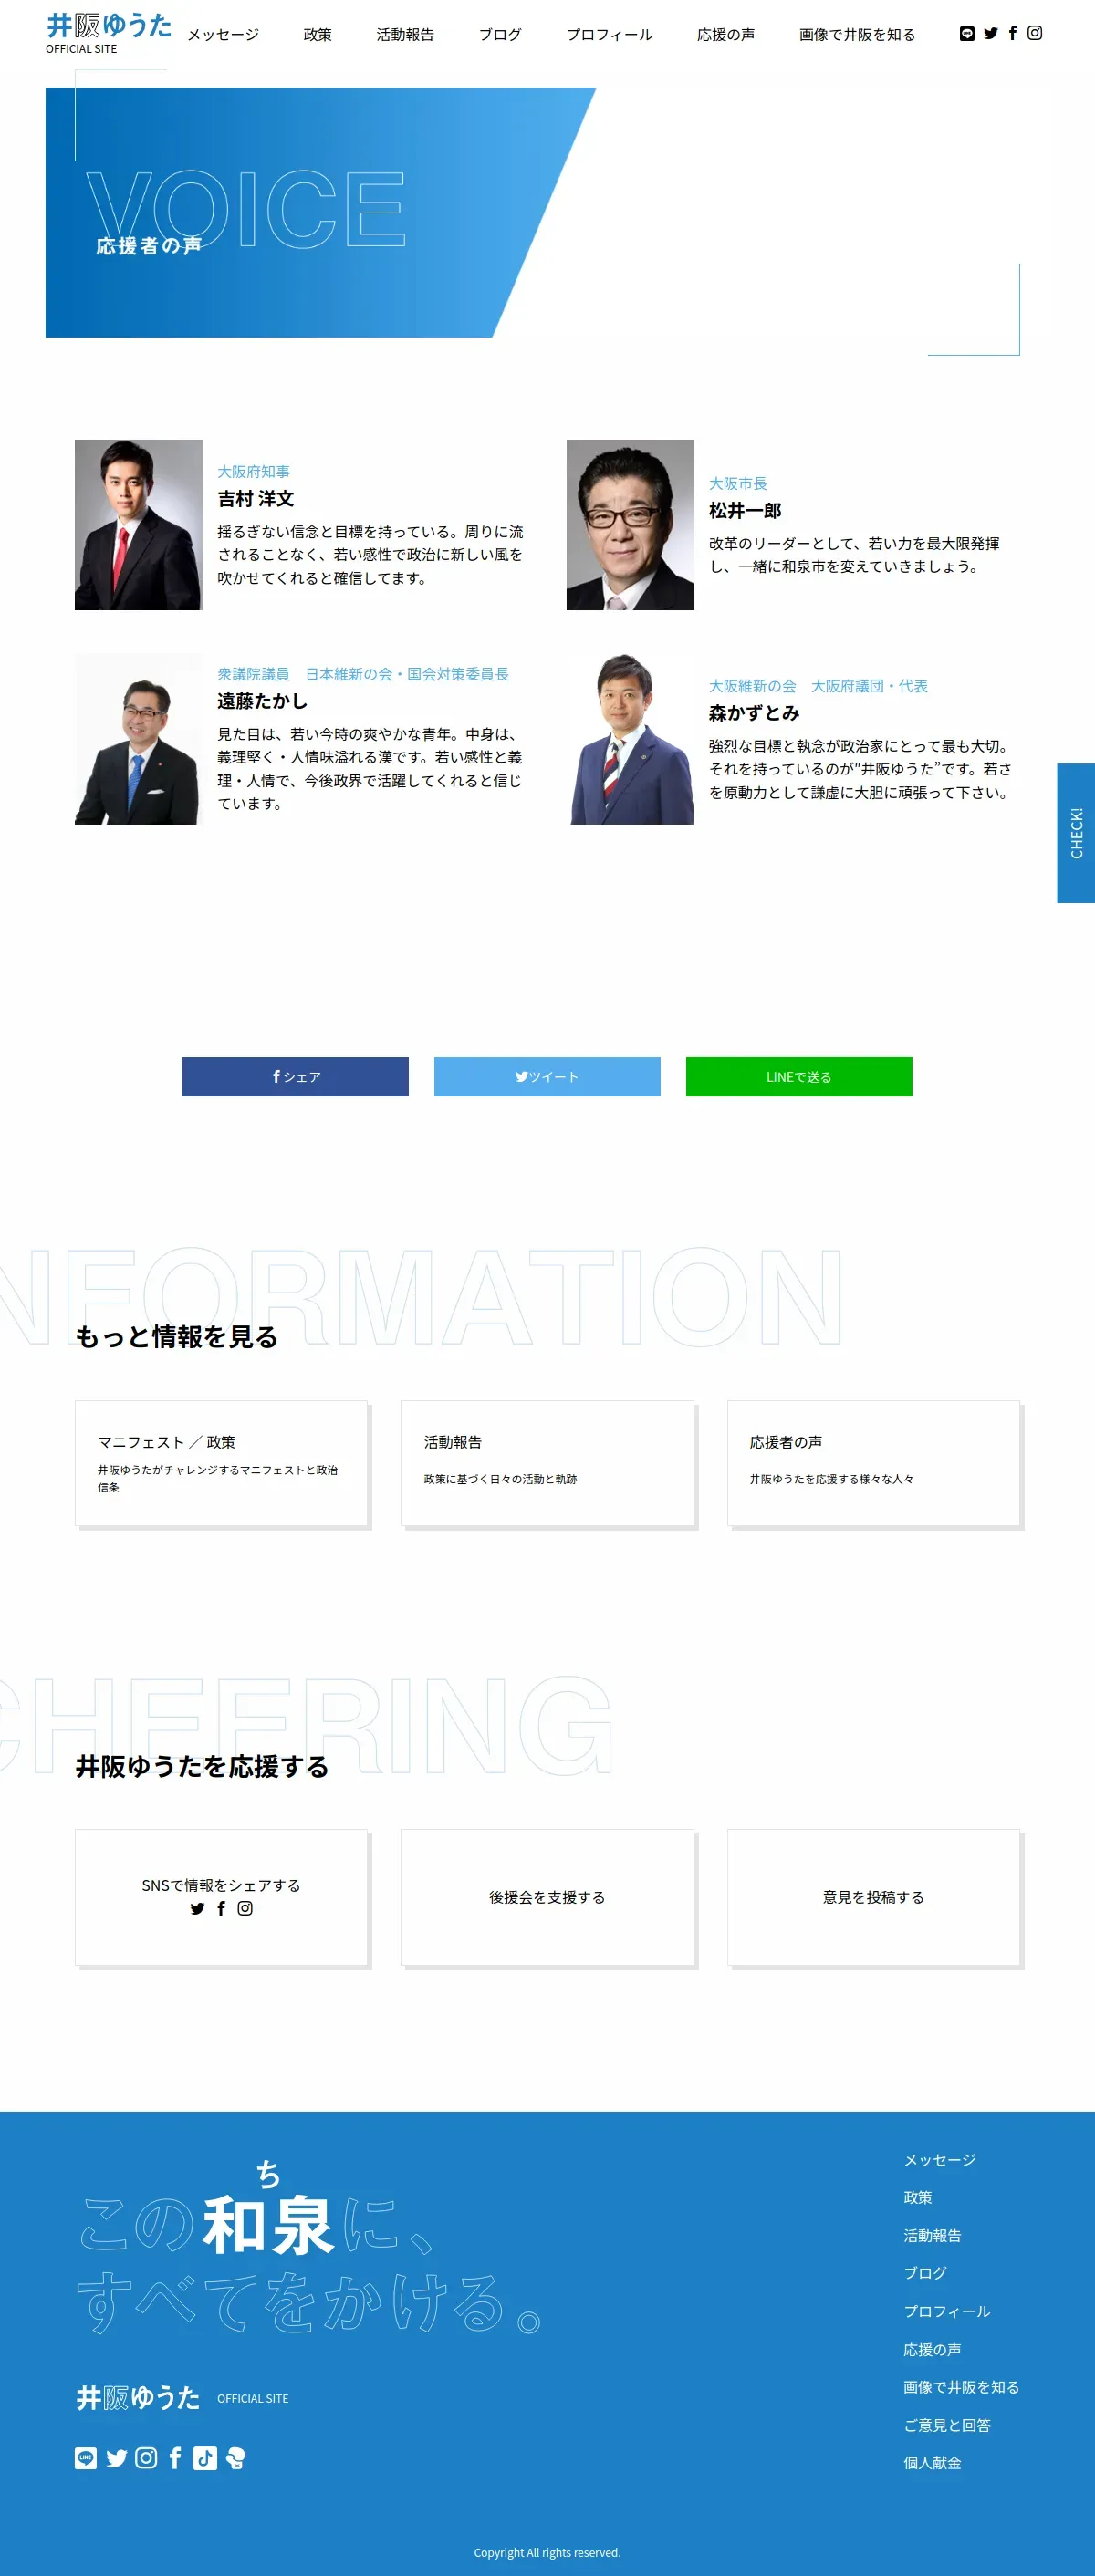Click the name 吉村 洋文
This screenshot has width=1095, height=2576.
coord(256,498)
